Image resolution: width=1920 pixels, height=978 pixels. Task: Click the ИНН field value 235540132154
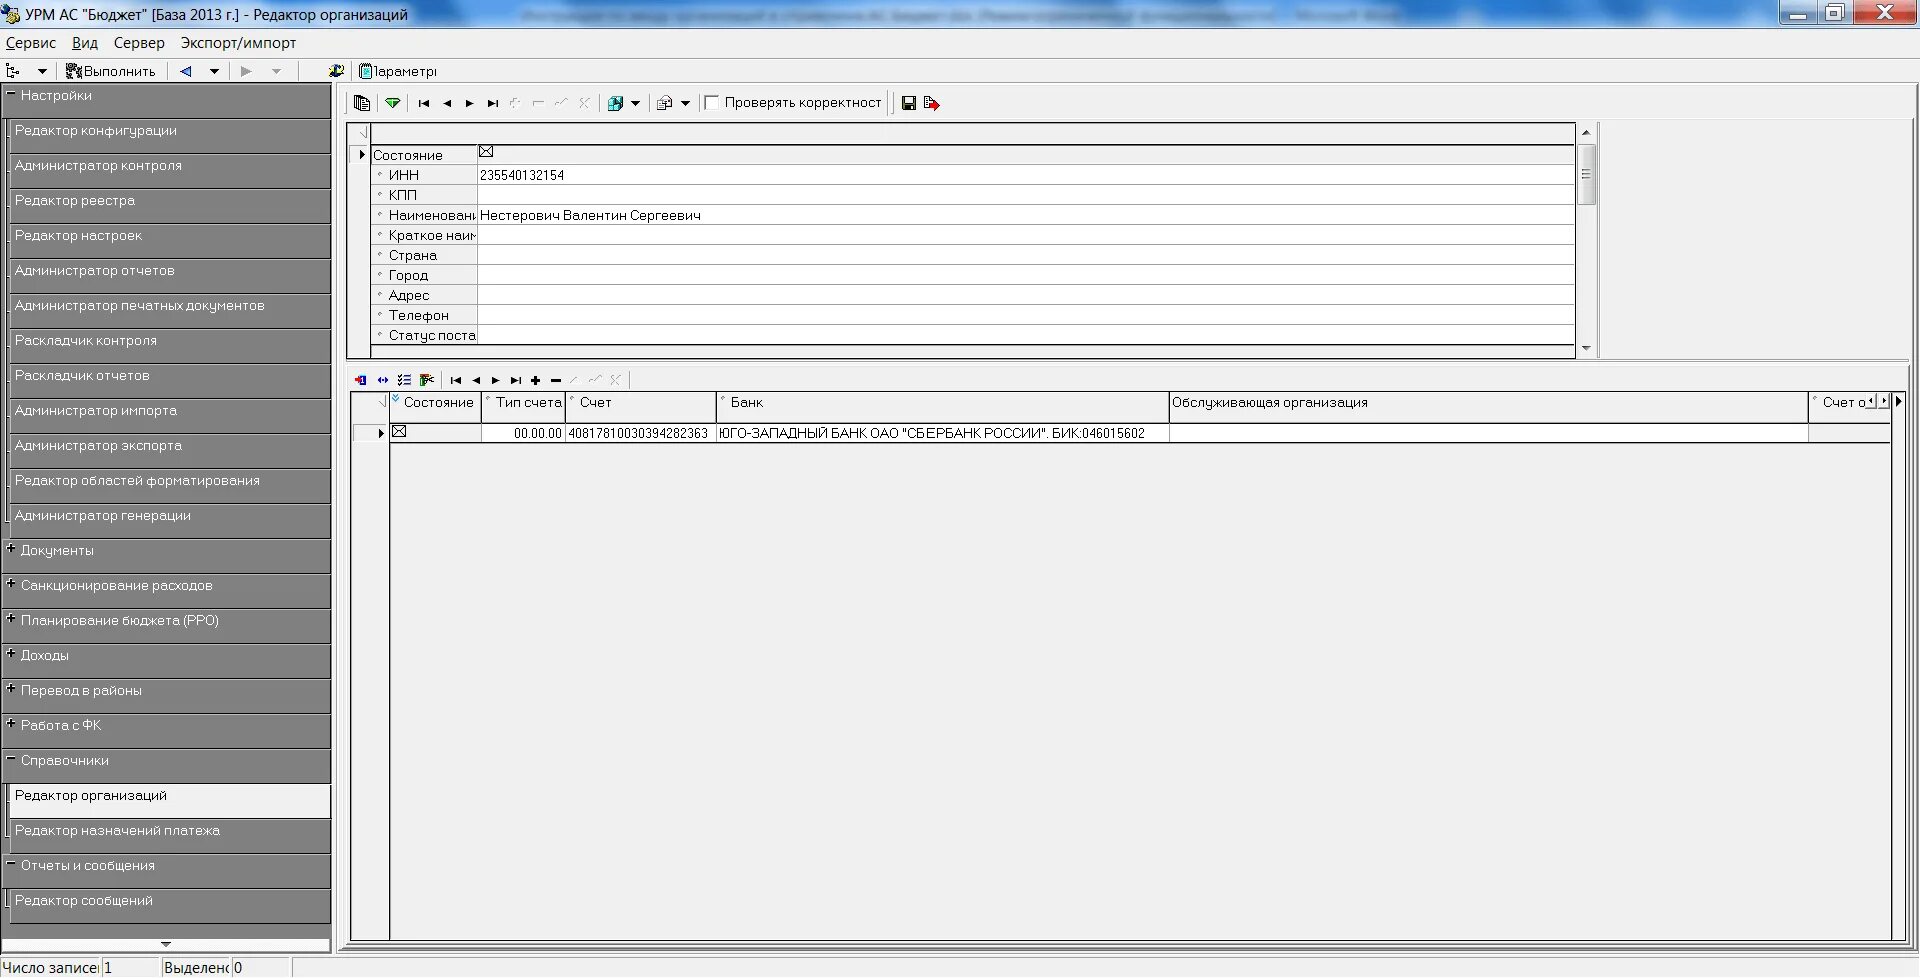1026,175
